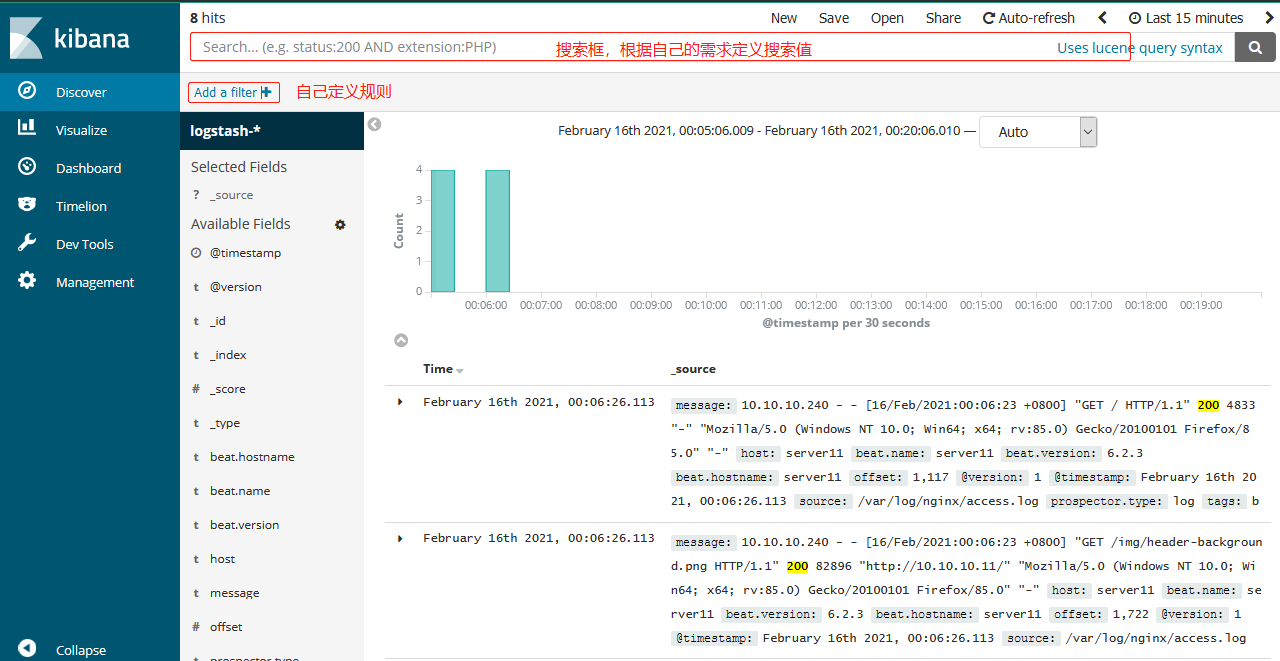Click Dev Tools label in sidebar
Screen dimensions: 1280x661
pyautogui.click(x=85, y=244)
